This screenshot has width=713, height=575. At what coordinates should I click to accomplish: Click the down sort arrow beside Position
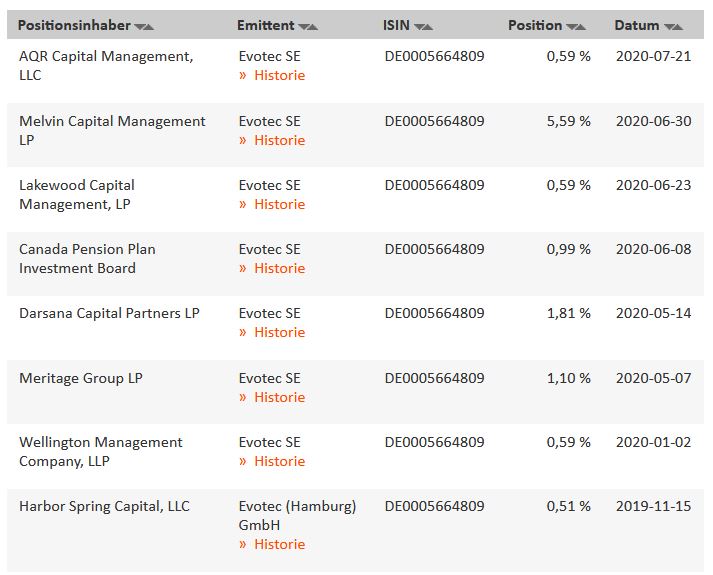(571, 27)
